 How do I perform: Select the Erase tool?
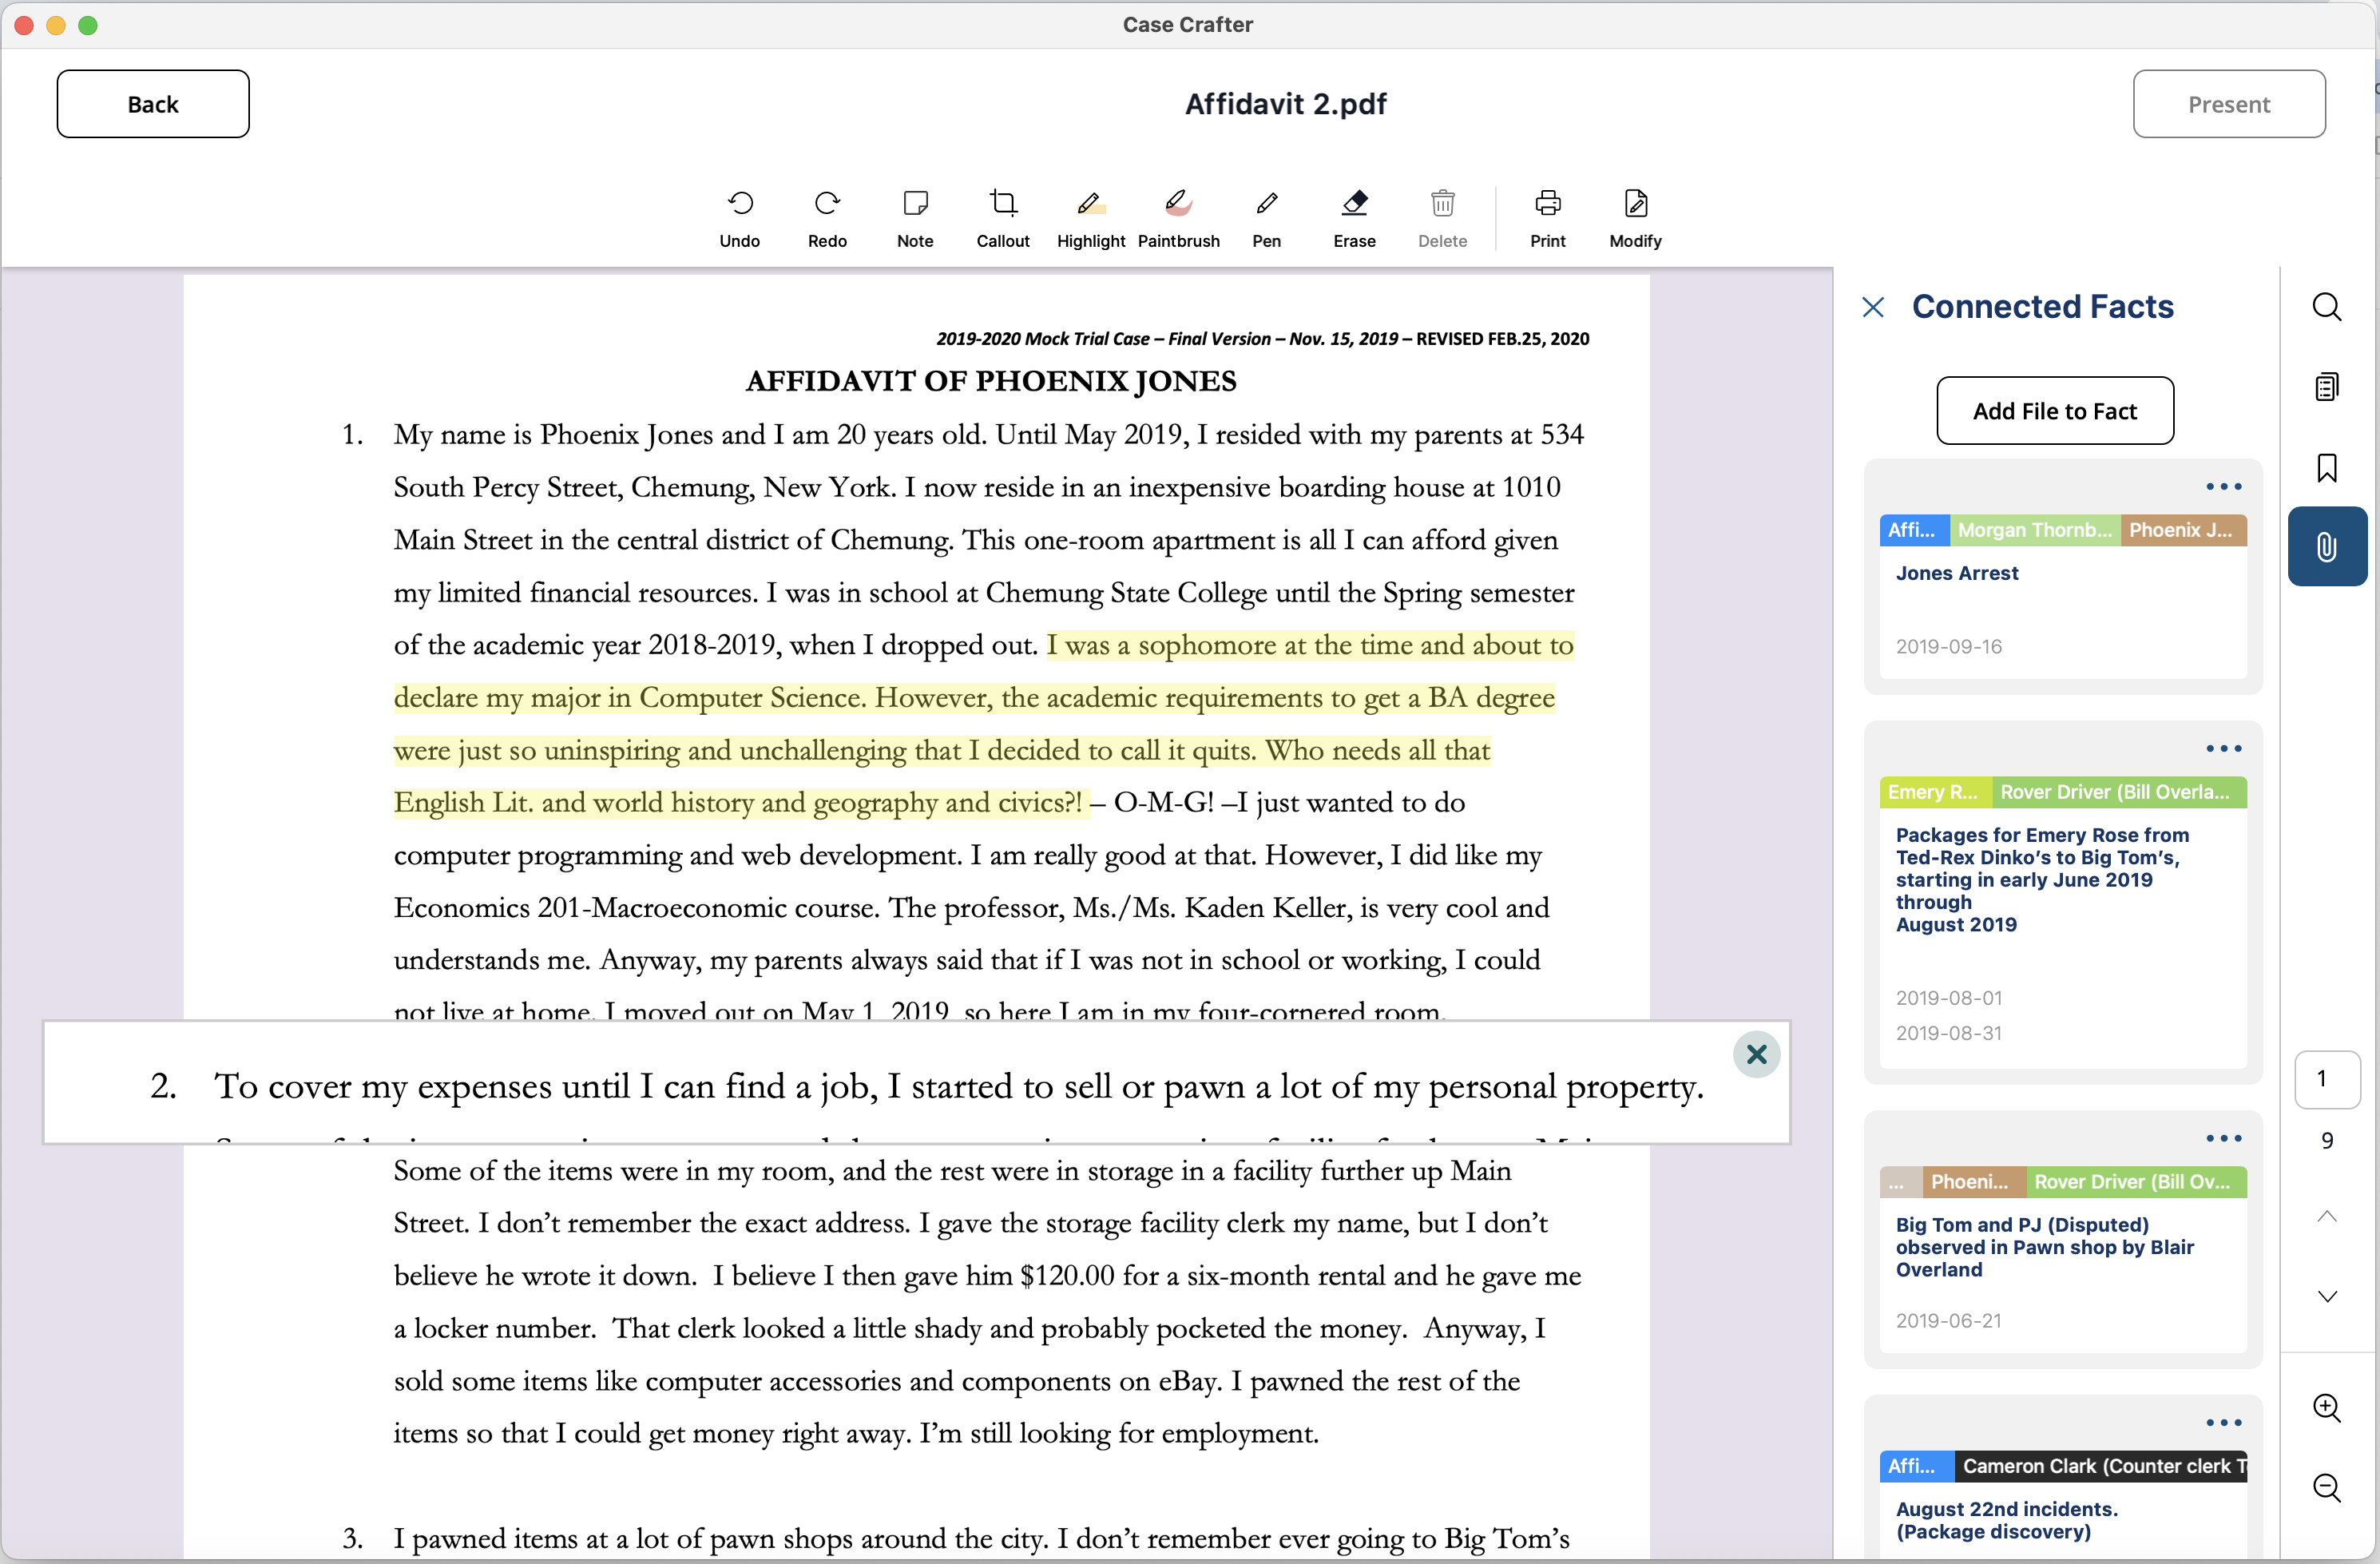[1354, 218]
